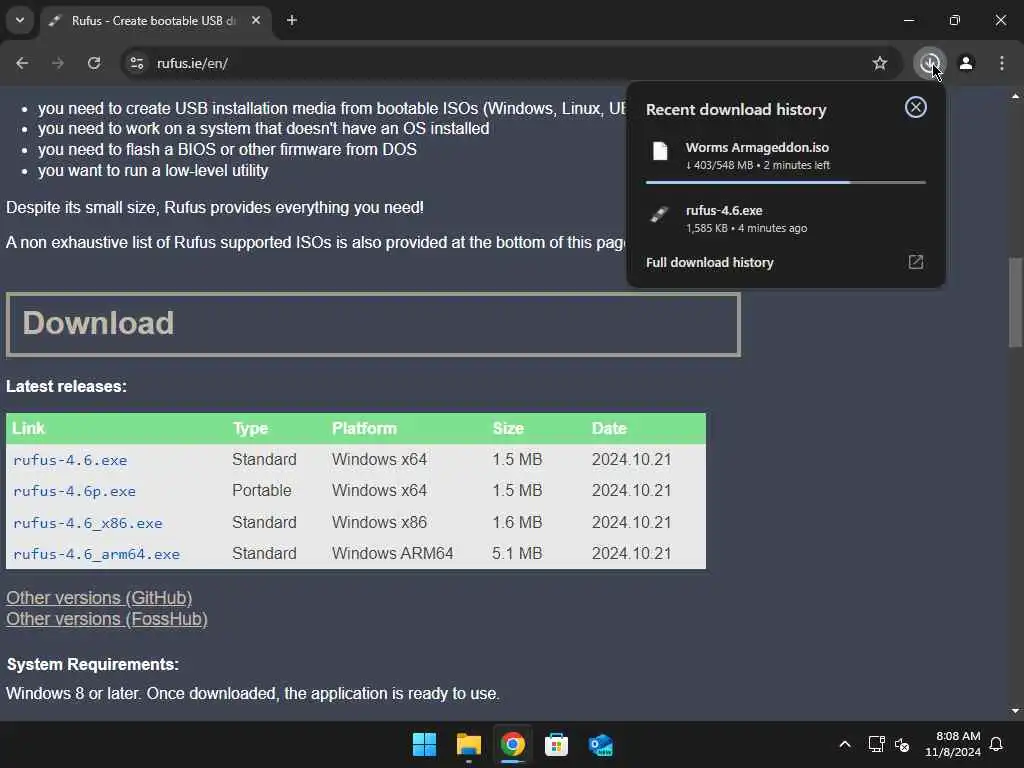The image size is (1024, 768).
Task: Open the Windows Start menu
Action: [x=424, y=744]
